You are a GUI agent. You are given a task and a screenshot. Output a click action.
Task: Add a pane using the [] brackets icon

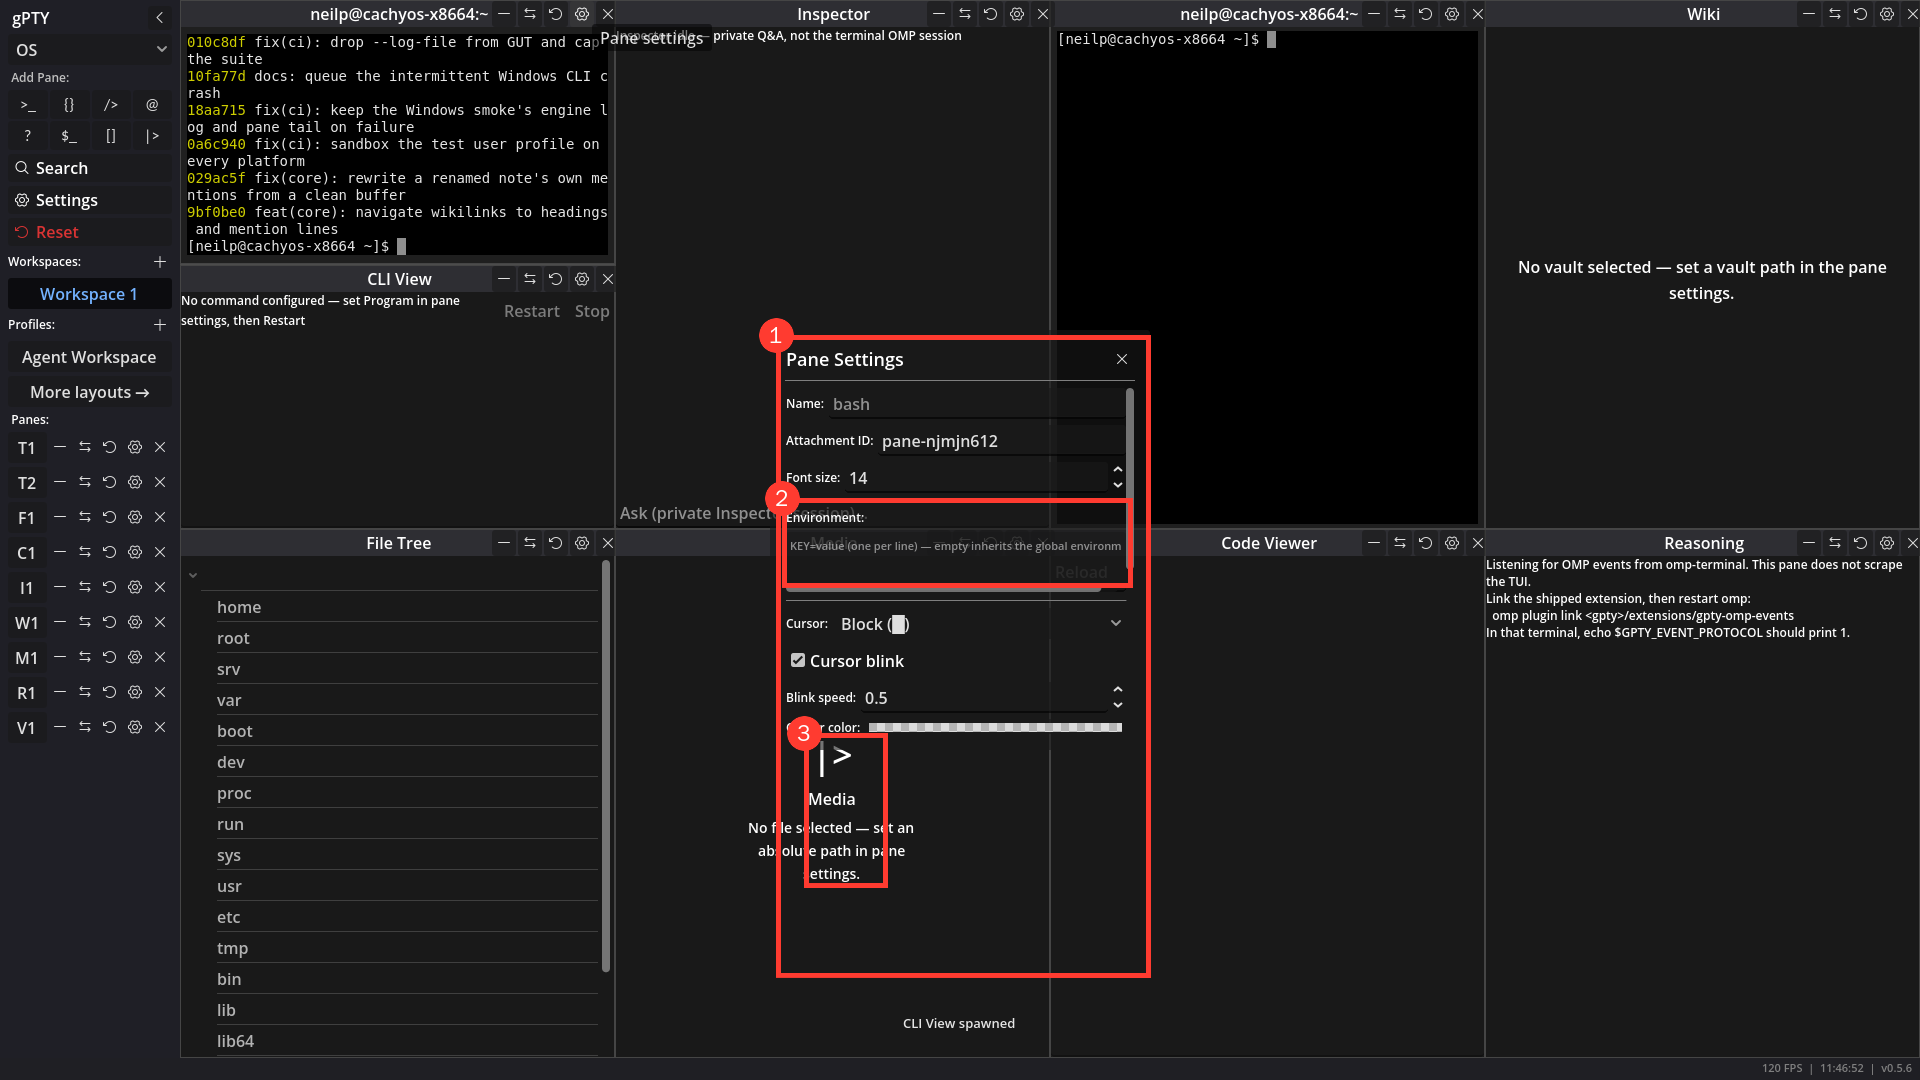[x=111, y=136]
